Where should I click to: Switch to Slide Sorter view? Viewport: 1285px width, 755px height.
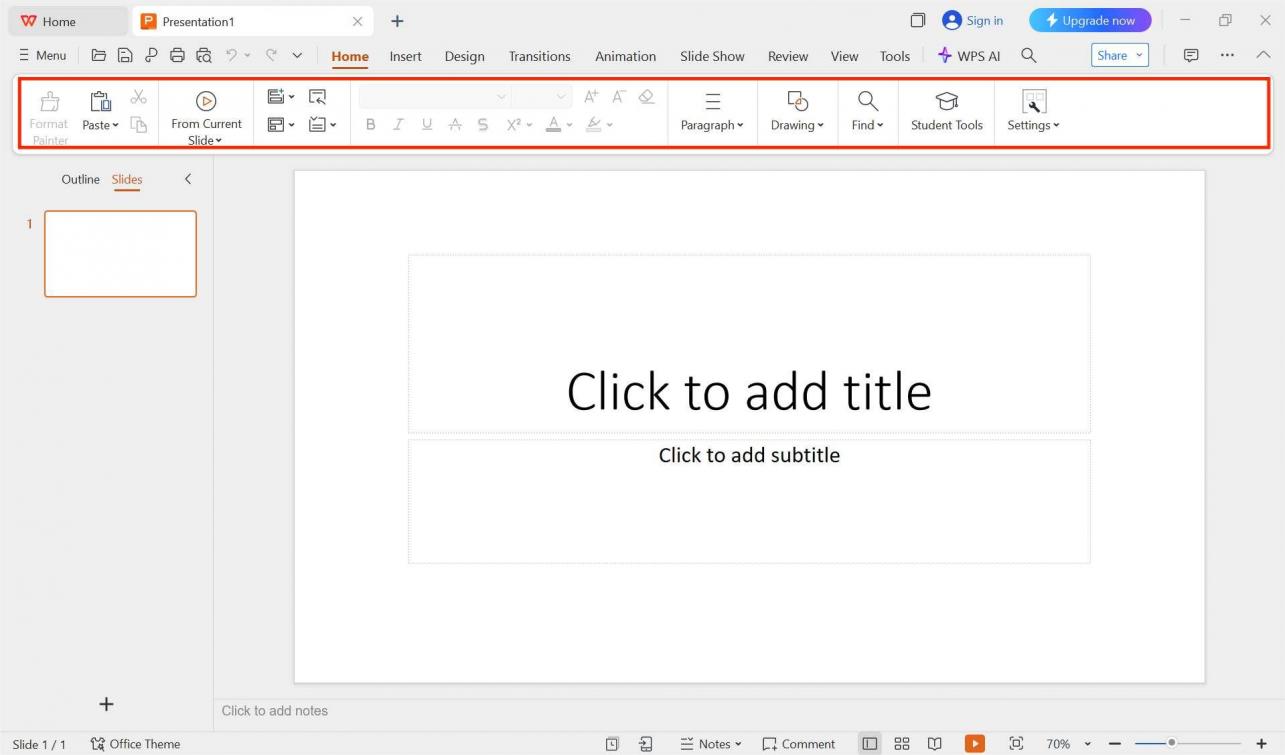pyautogui.click(x=902, y=744)
